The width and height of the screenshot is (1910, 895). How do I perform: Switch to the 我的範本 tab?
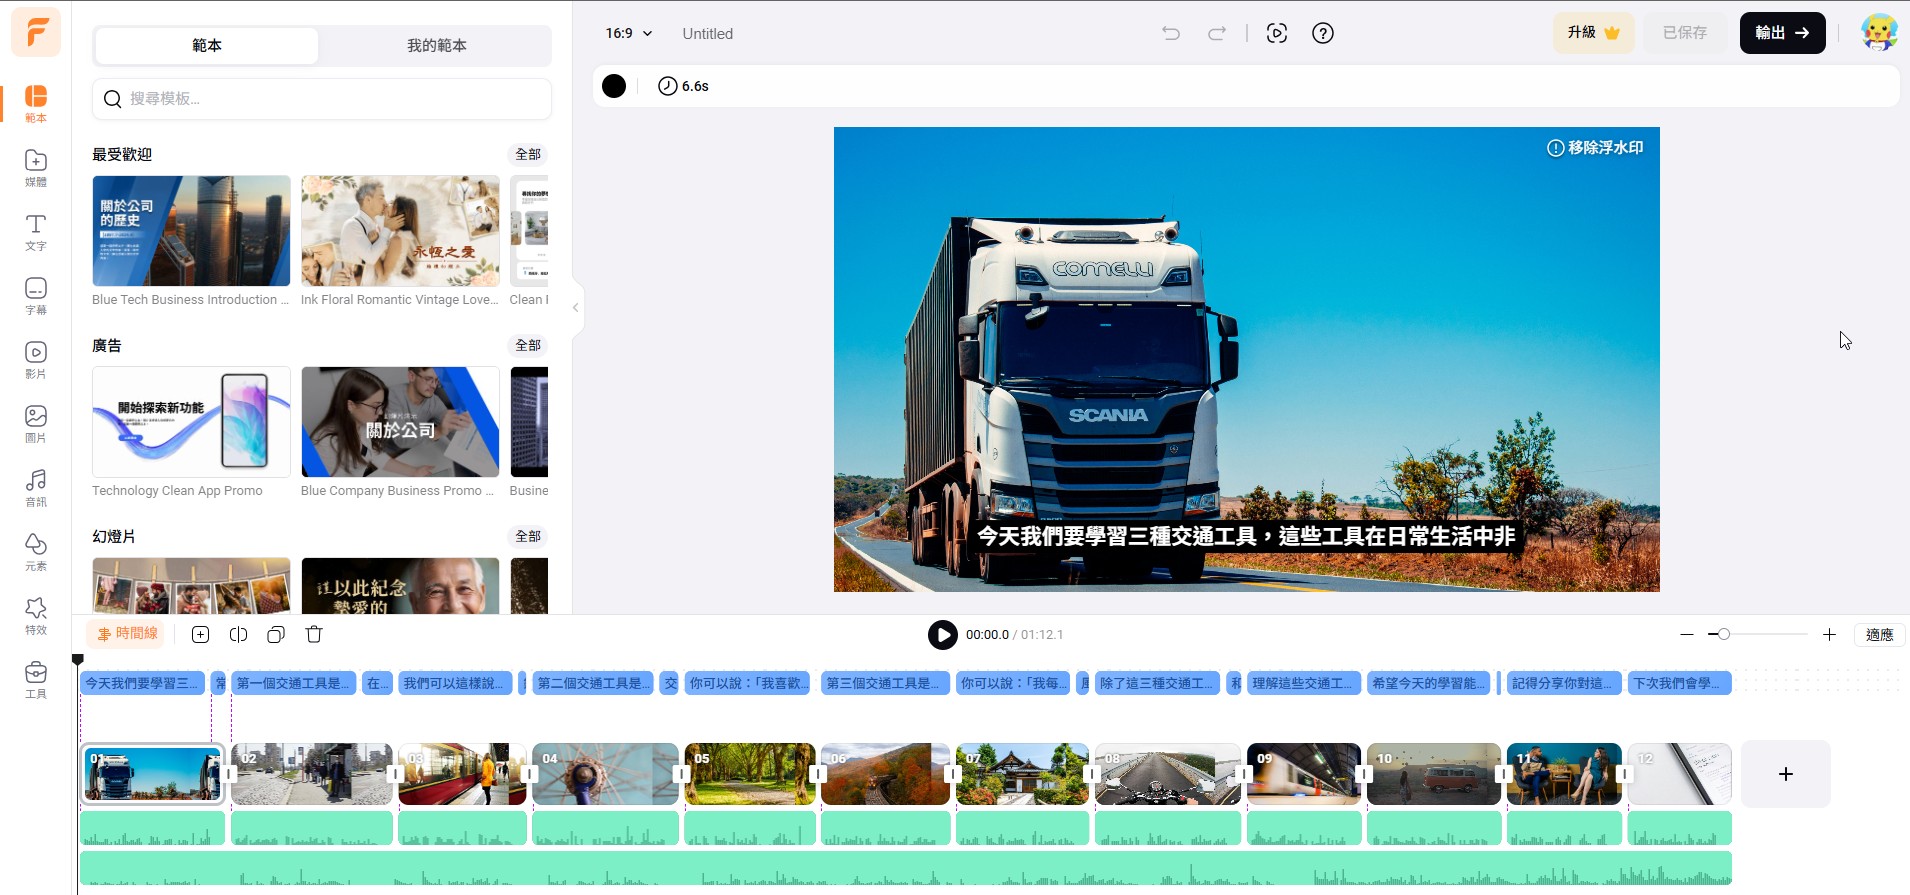pos(436,46)
